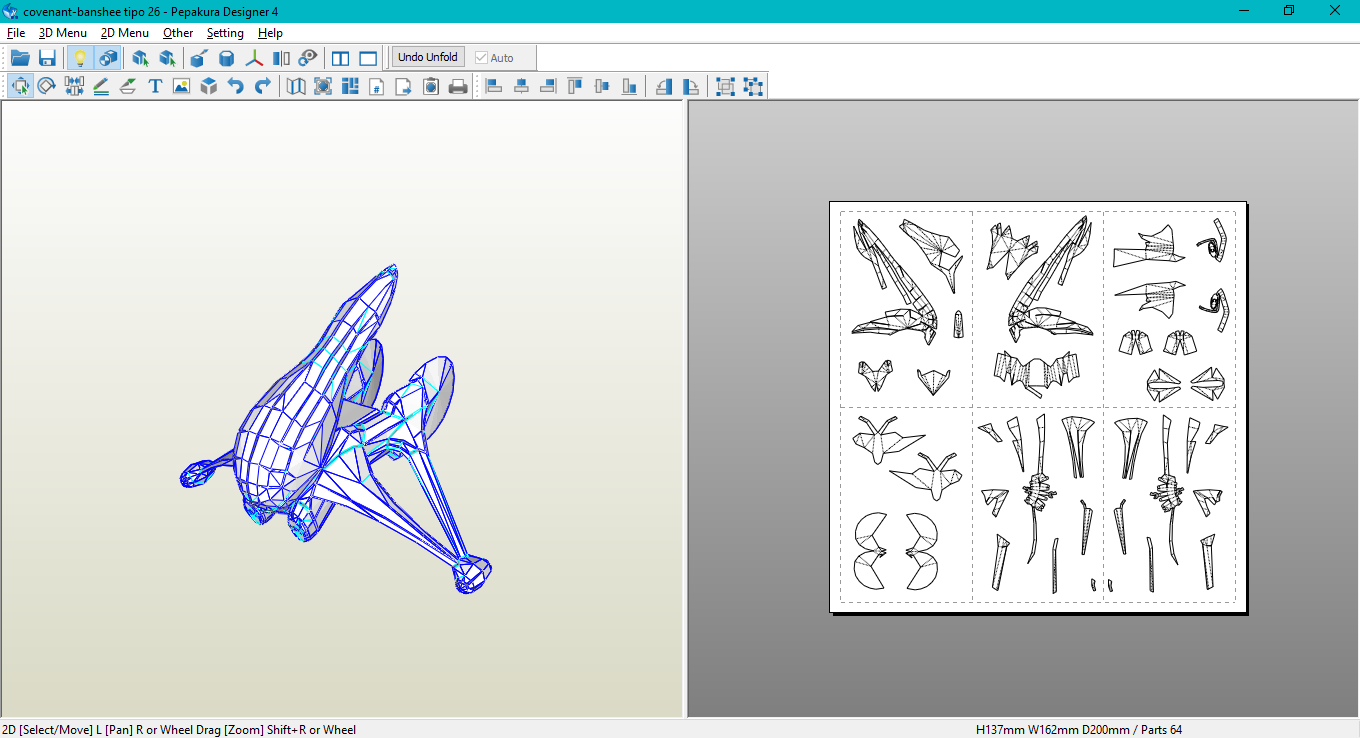Image resolution: width=1360 pixels, height=738 pixels.
Task: Click the arrange parts blue blocks icon
Action: [x=350, y=86]
